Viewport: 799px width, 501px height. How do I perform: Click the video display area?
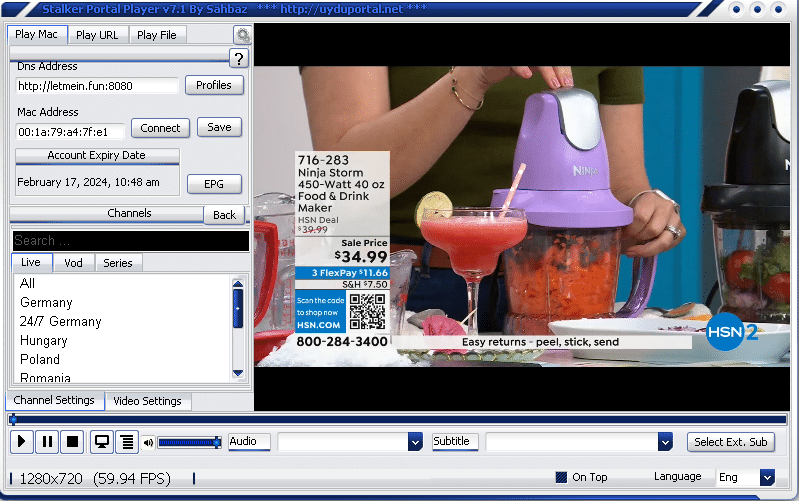coord(522,217)
